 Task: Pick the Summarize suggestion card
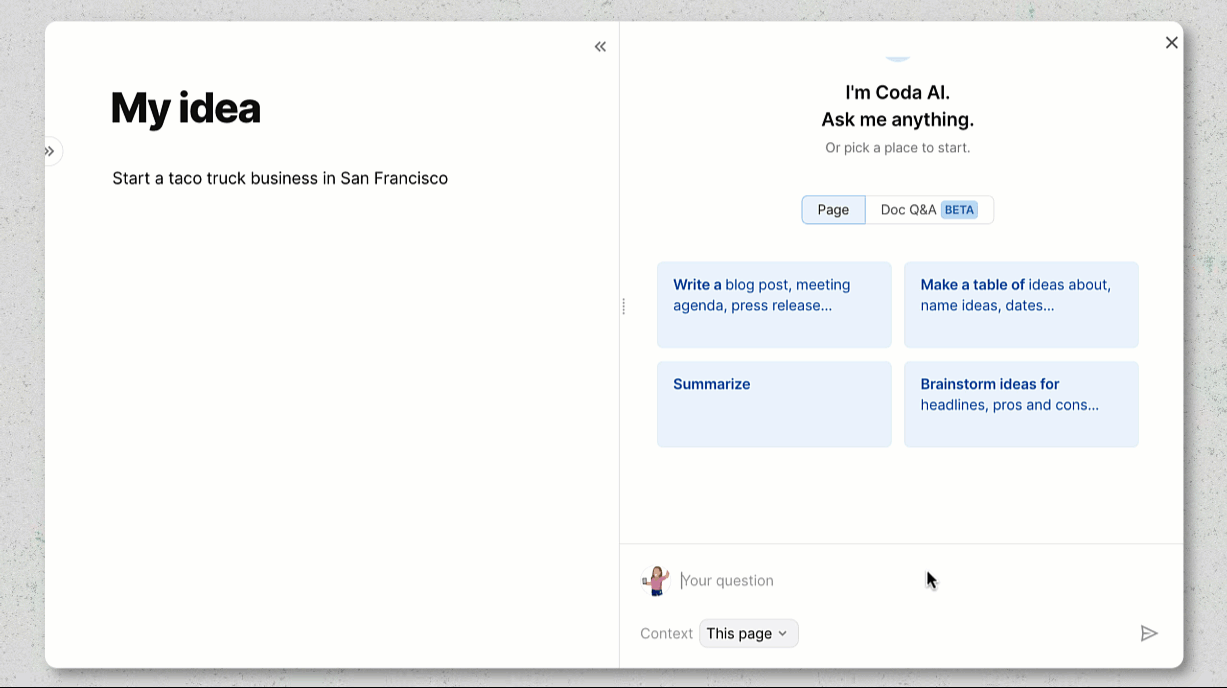pyautogui.click(x=774, y=403)
